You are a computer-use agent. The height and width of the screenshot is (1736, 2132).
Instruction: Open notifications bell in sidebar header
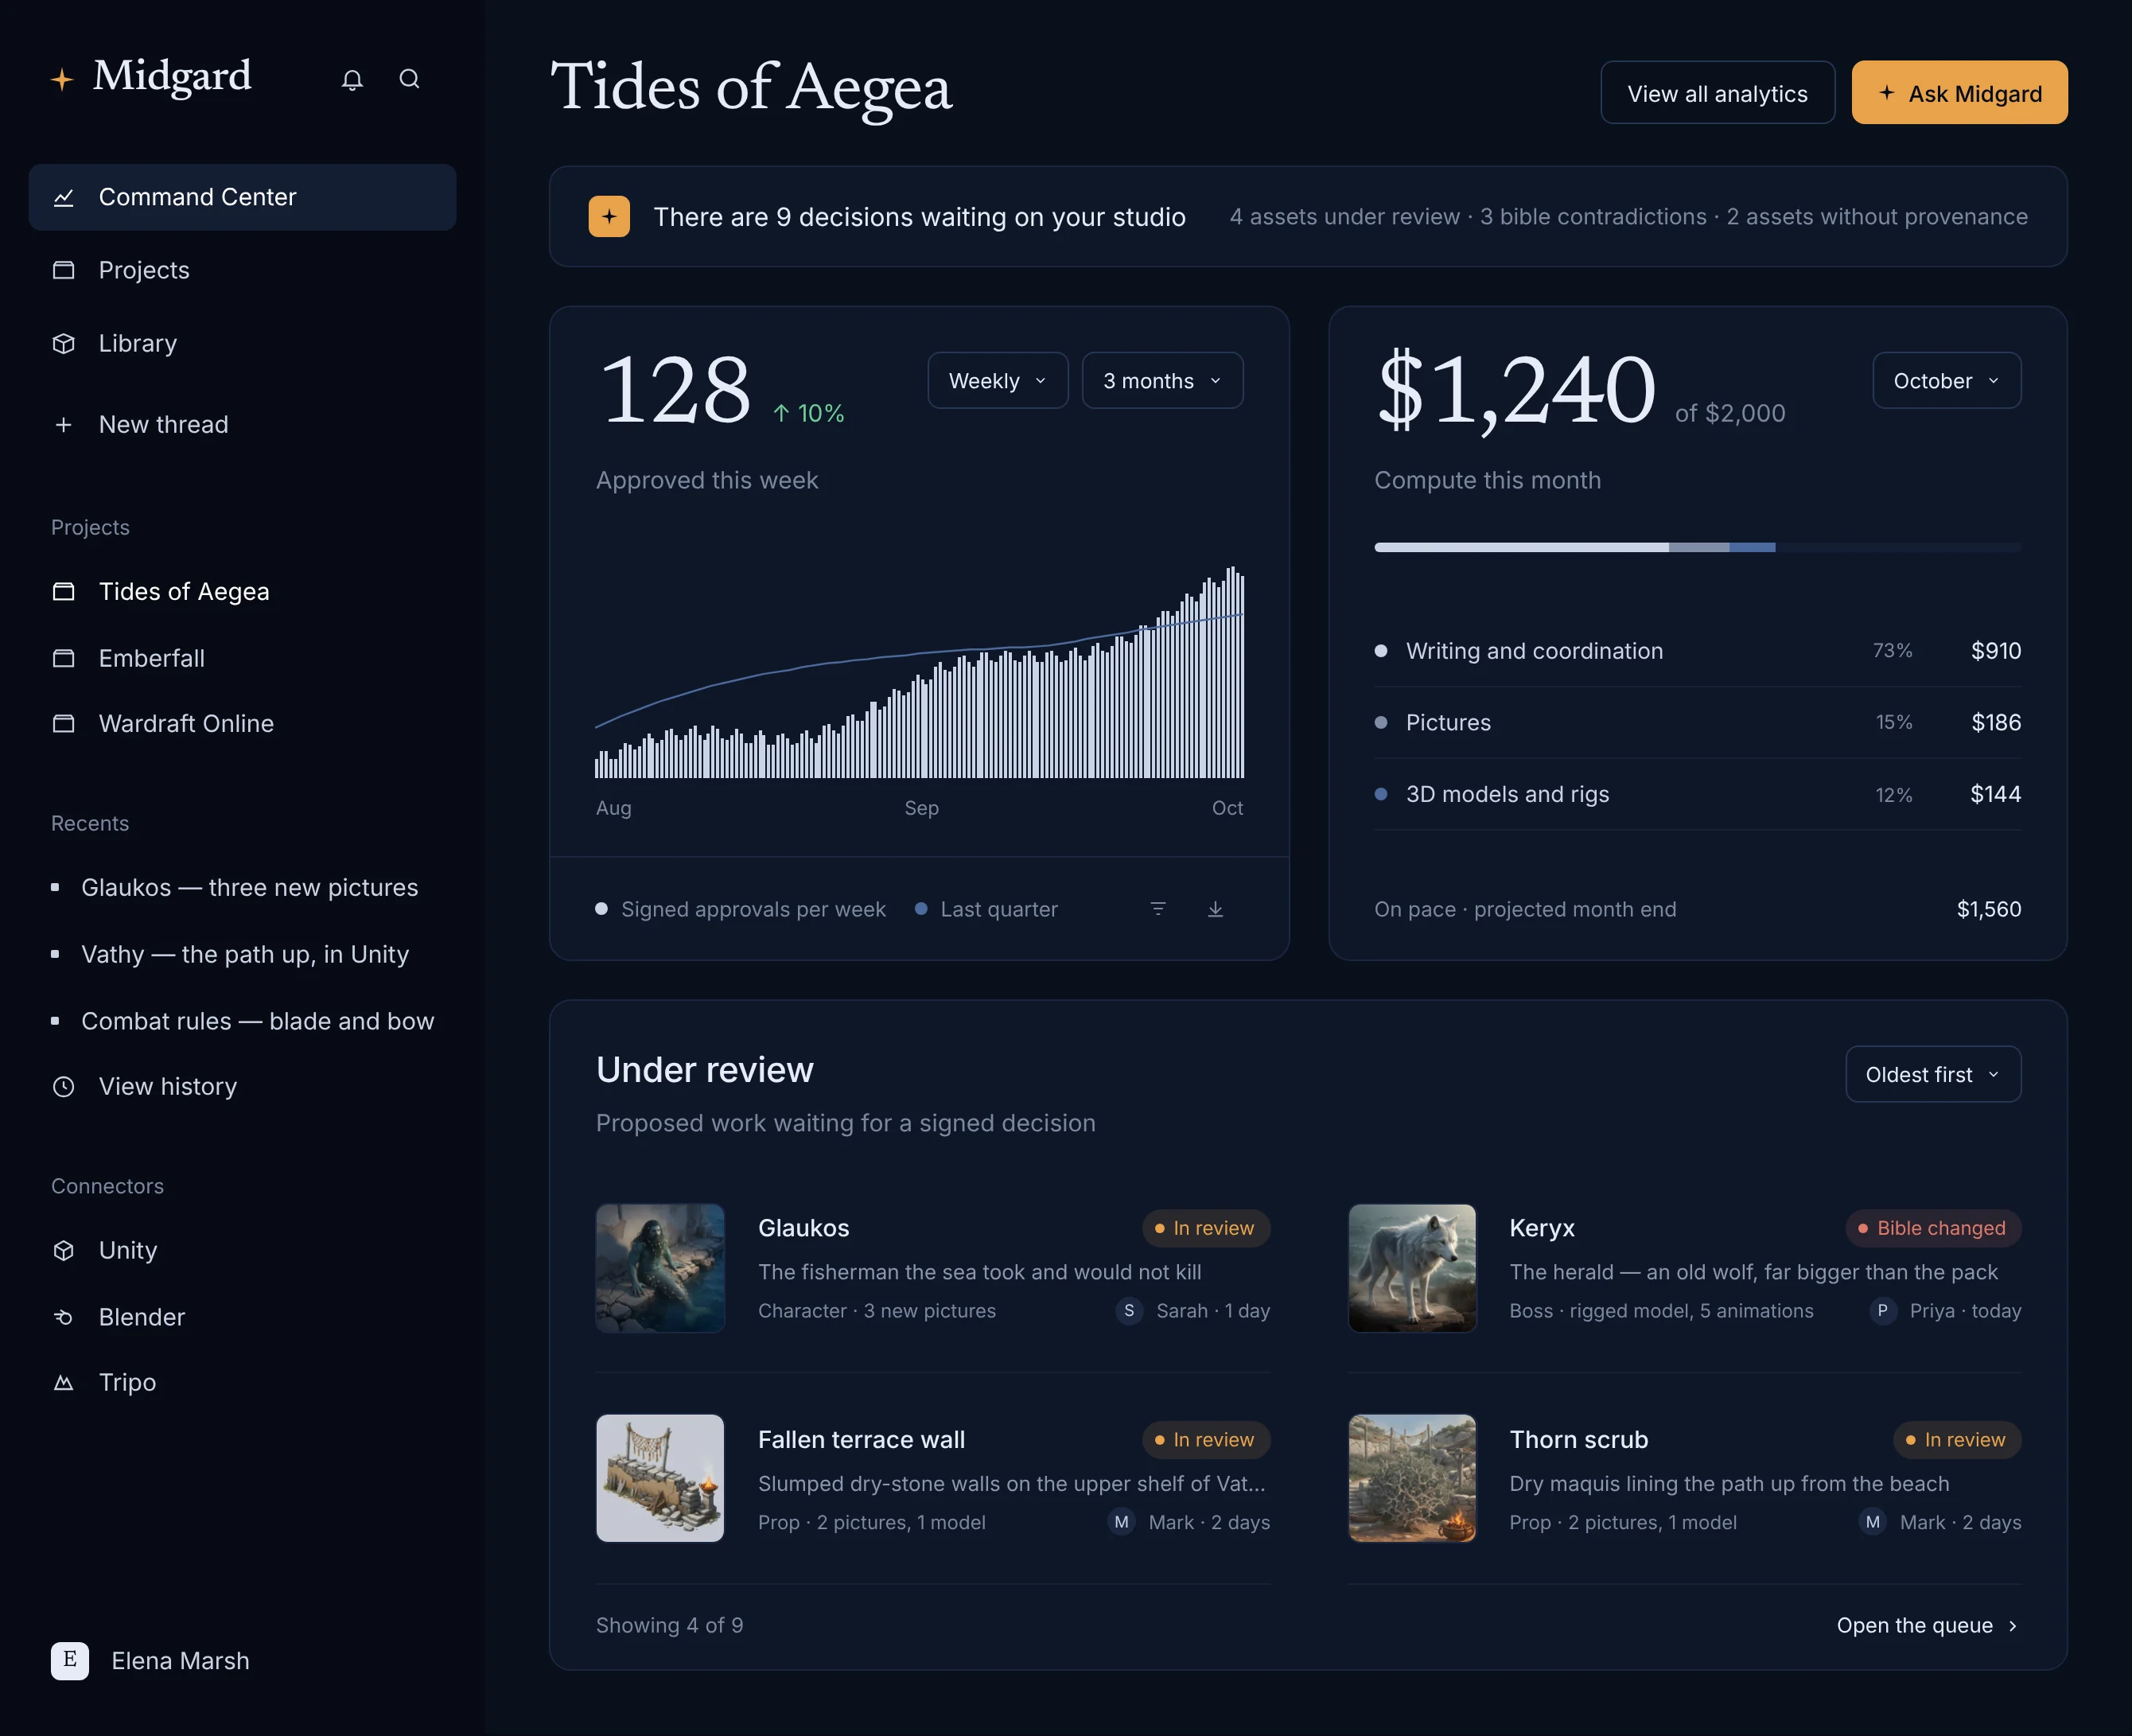352,80
